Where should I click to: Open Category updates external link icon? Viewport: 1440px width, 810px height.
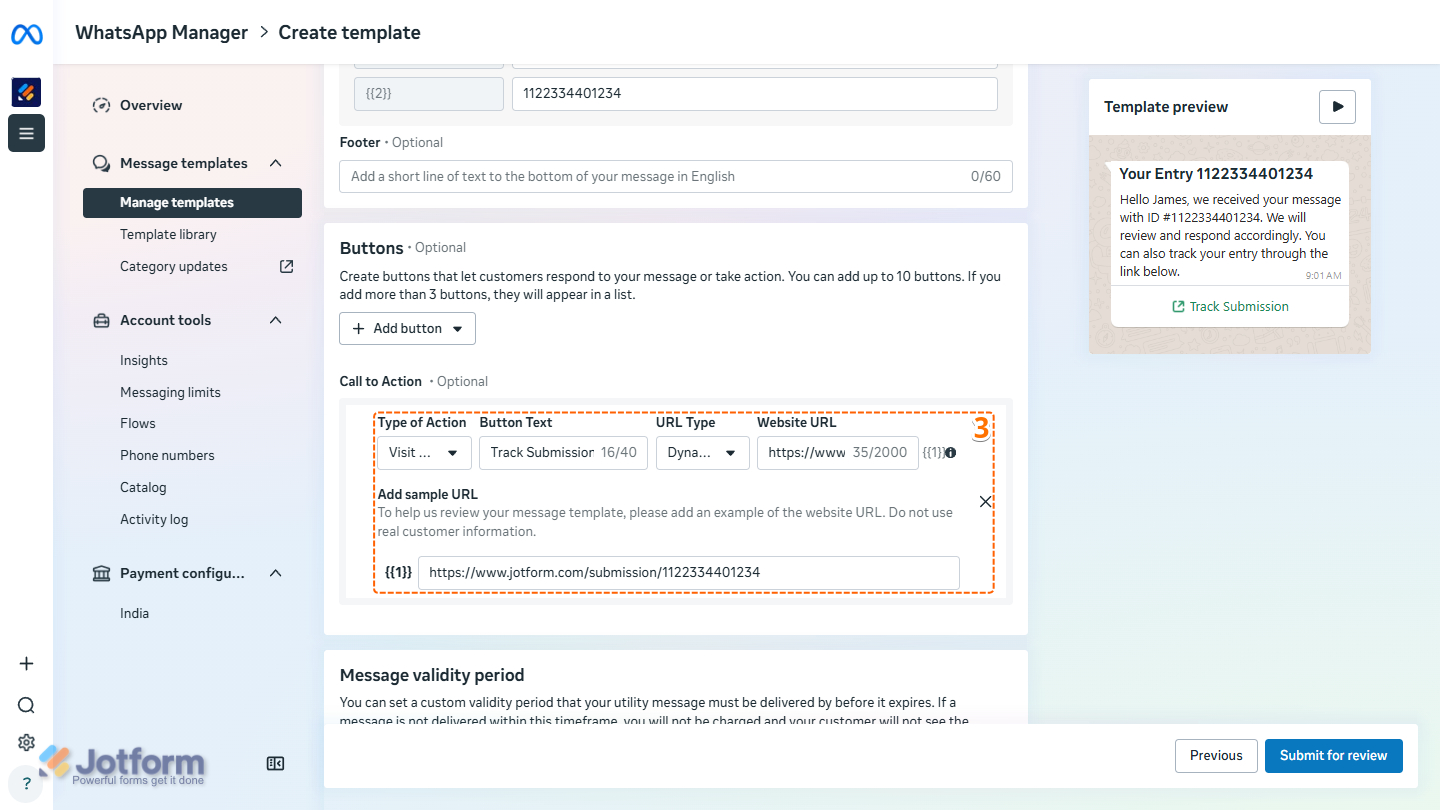(x=286, y=266)
